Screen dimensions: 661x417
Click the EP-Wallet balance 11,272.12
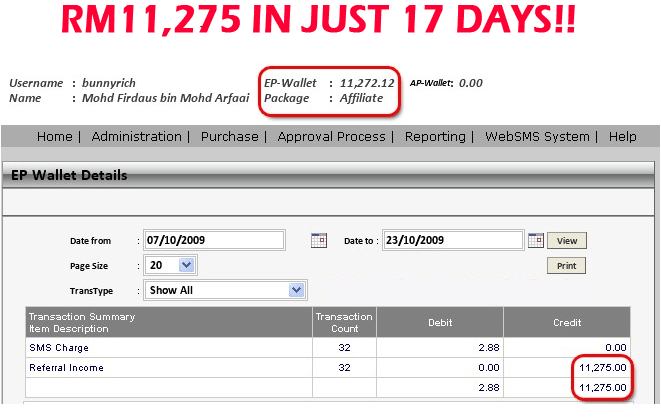pyautogui.click(x=367, y=83)
